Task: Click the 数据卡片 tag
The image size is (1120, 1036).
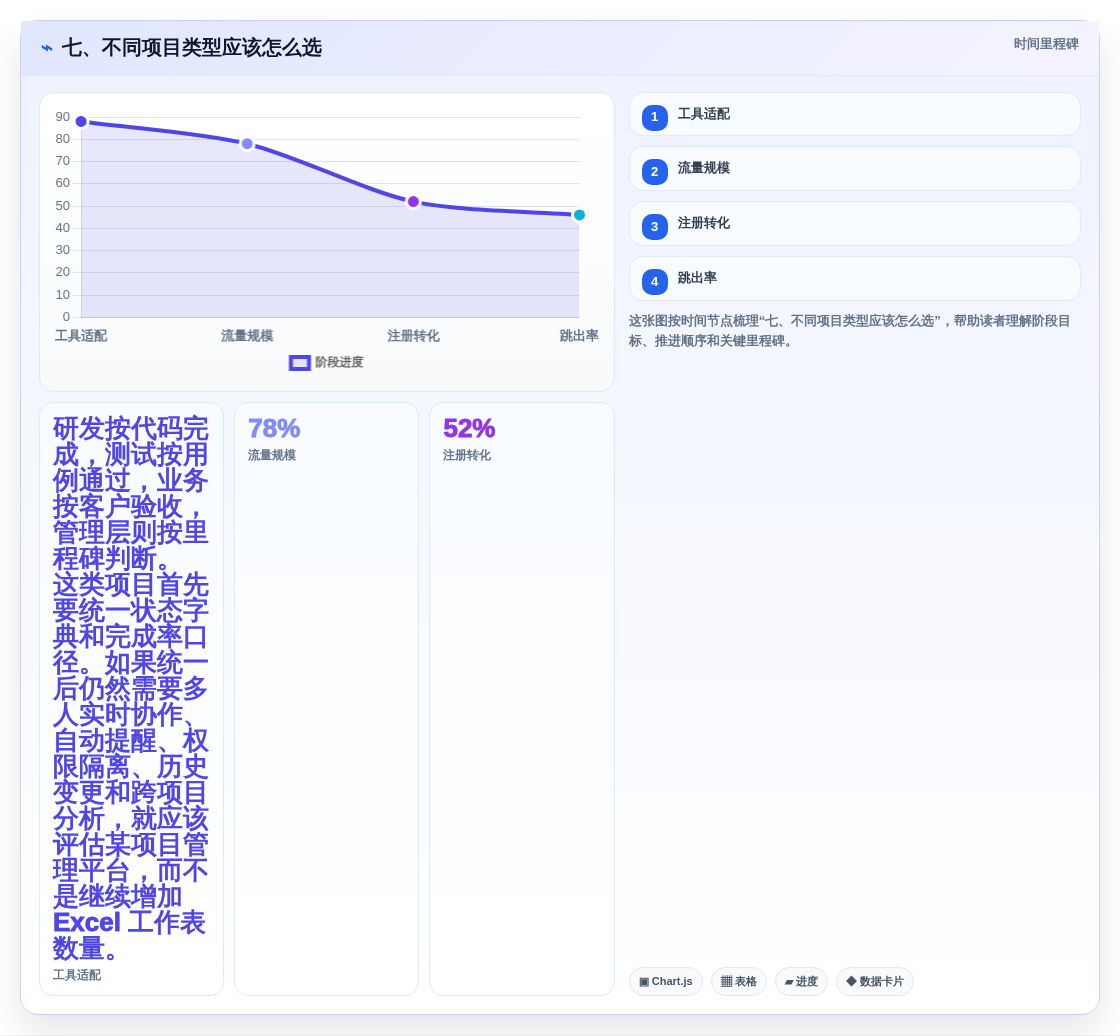Action: pos(875,982)
